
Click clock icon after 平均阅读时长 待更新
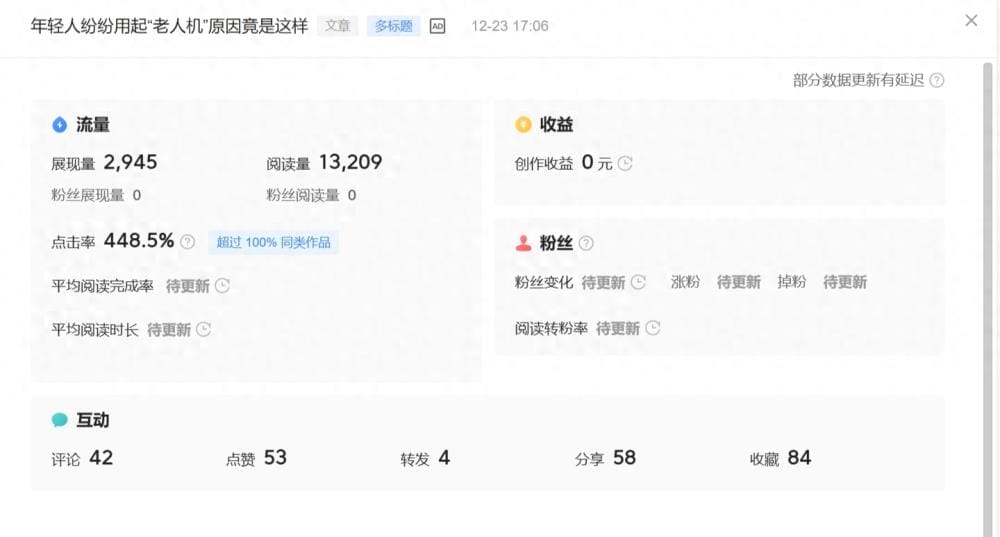(x=203, y=330)
